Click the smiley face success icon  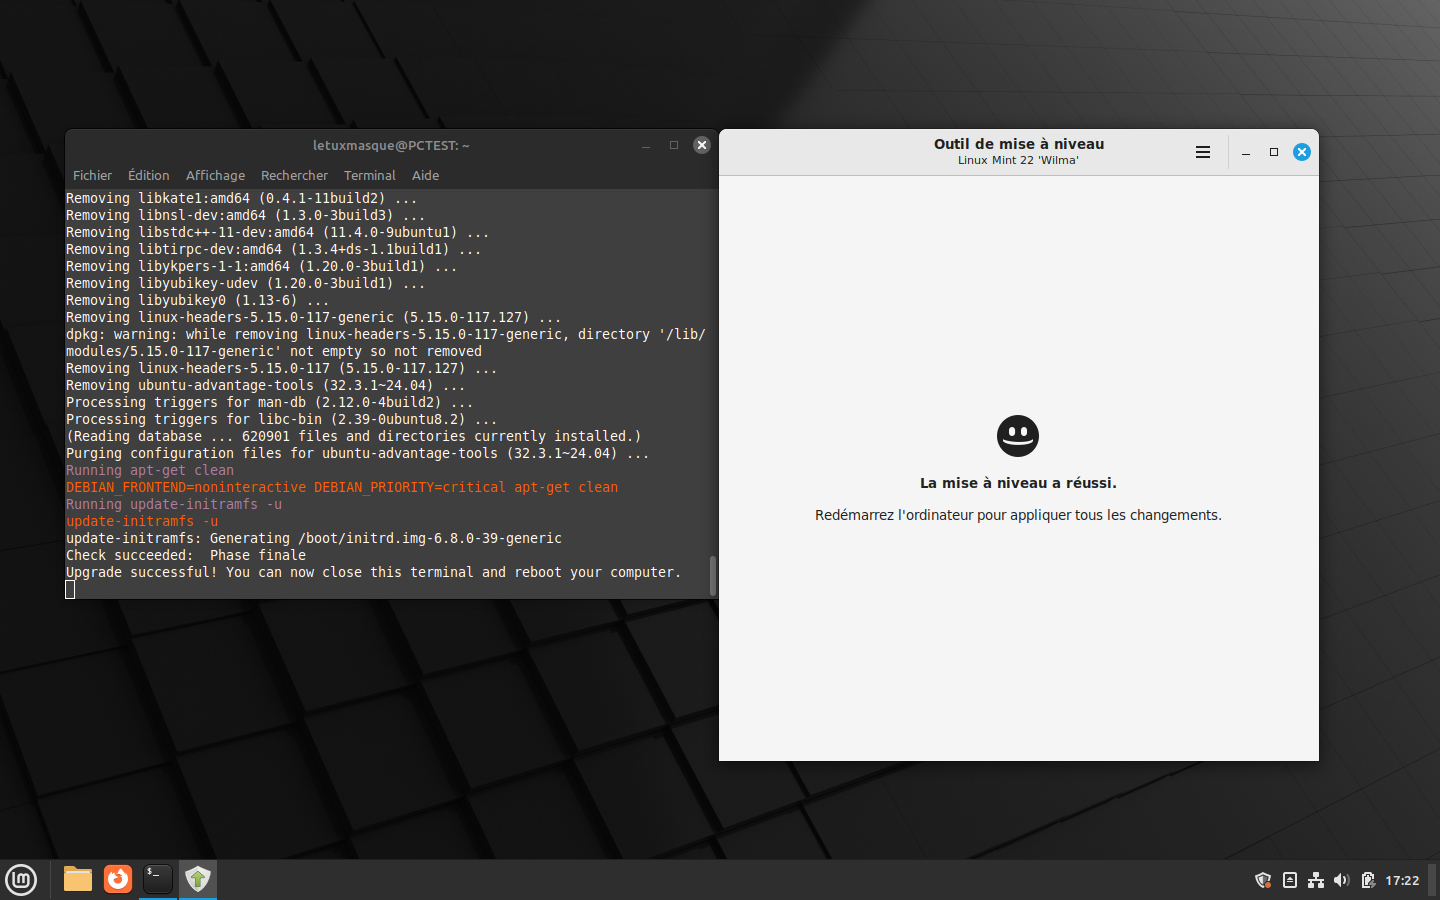pyautogui.click(x=1018, y=436)
